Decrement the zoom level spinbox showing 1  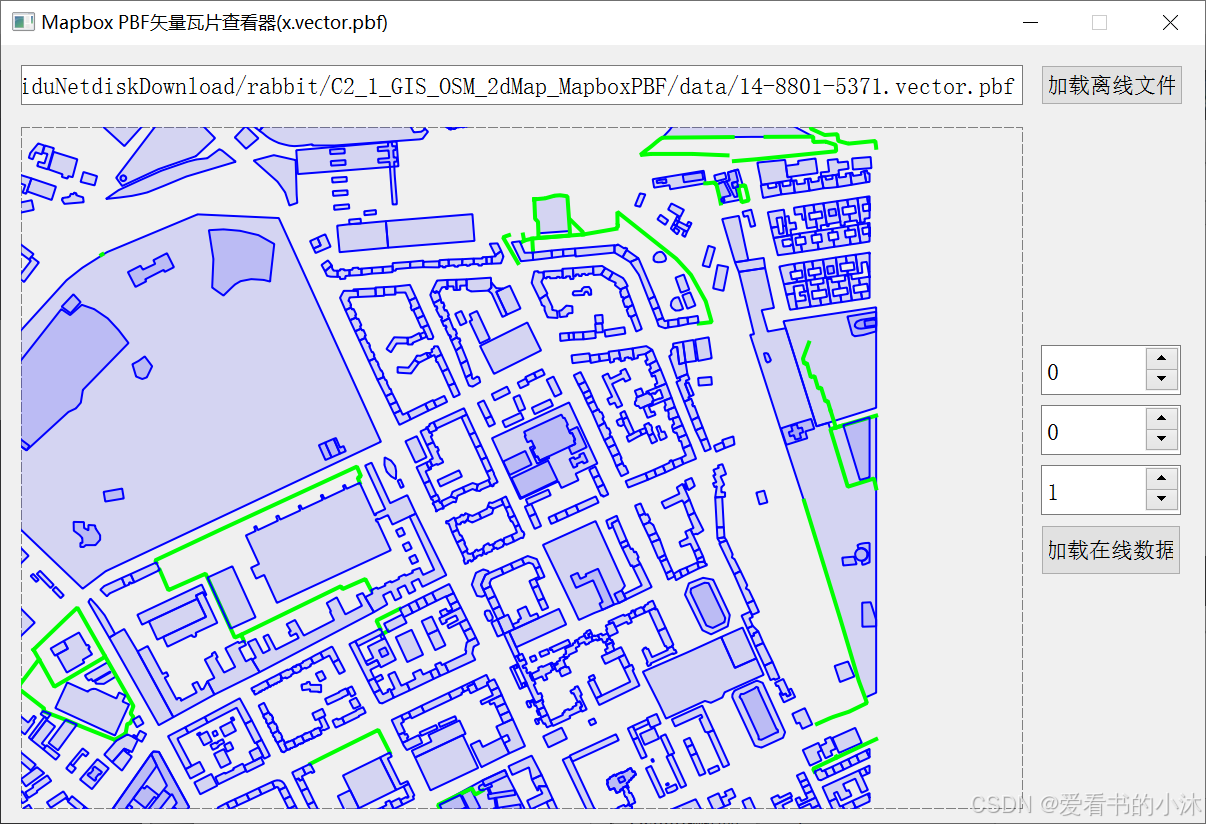click(1161, 499)
